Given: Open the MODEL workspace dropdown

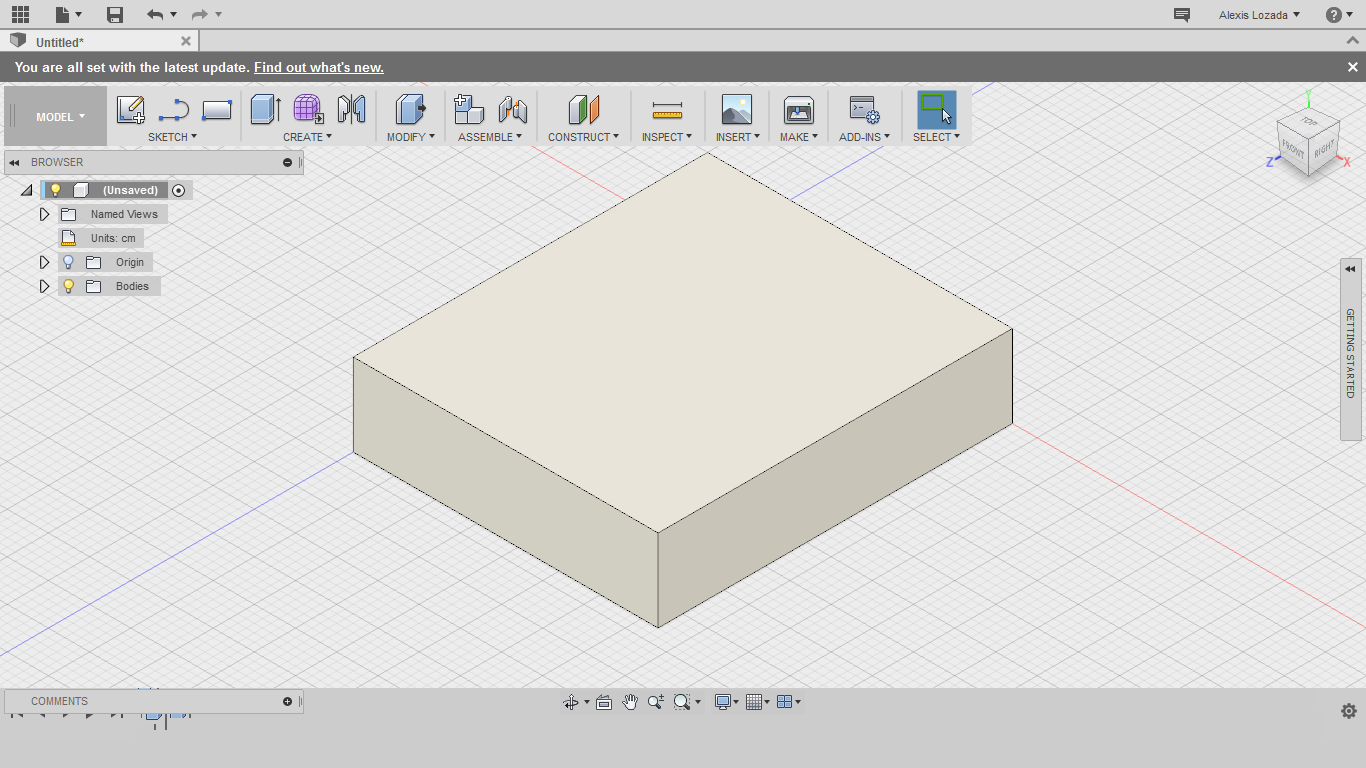Looking at the screenshot, I should (x=60, y=117).
